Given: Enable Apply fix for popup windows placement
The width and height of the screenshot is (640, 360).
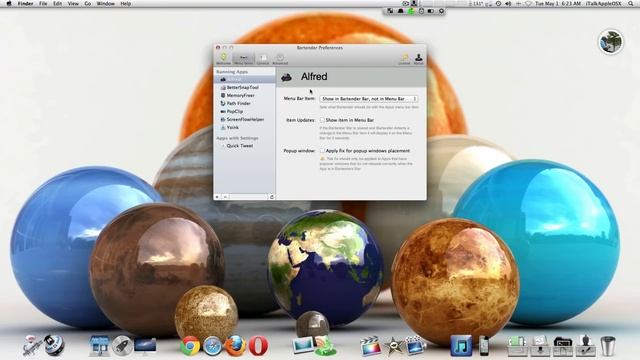Looking at the screenshot, I should (322, 151).
